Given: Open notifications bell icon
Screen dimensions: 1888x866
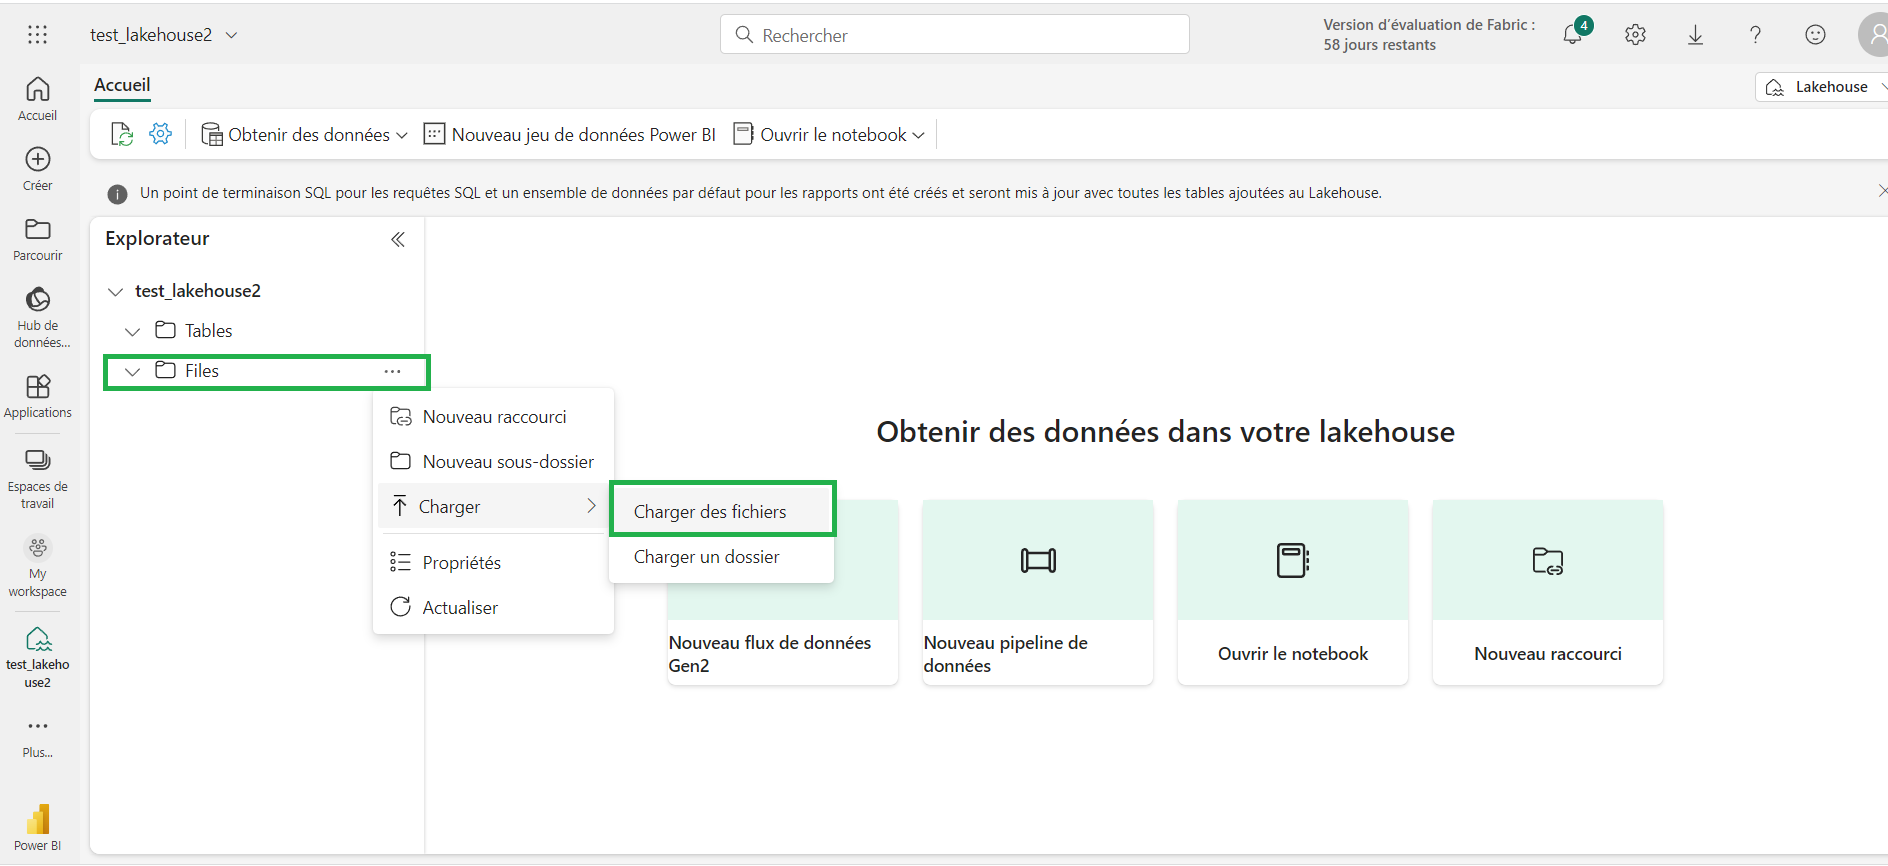Looking at the screenshot, I should tap(1573, 34).
